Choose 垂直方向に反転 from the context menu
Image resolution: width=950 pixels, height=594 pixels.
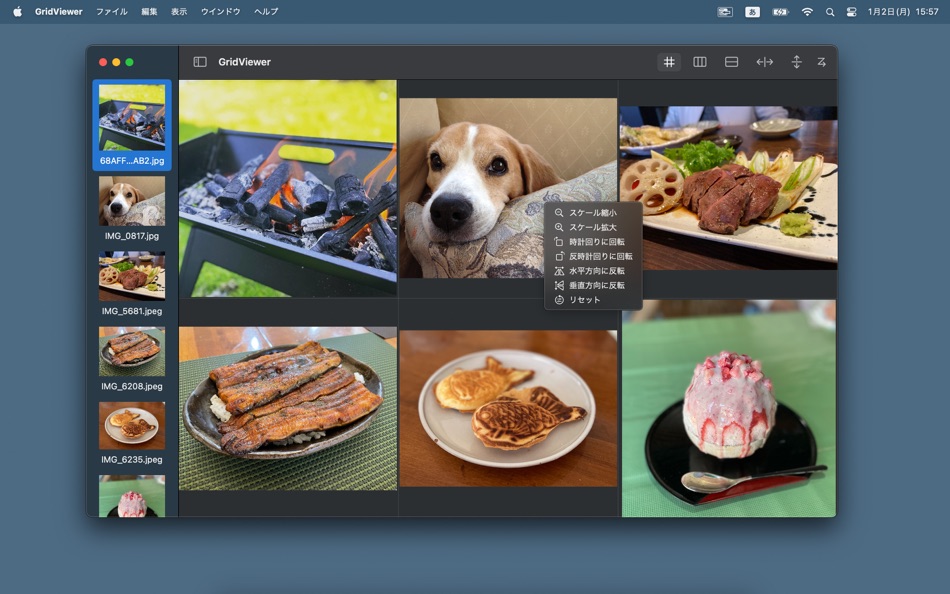coord(593,285)
